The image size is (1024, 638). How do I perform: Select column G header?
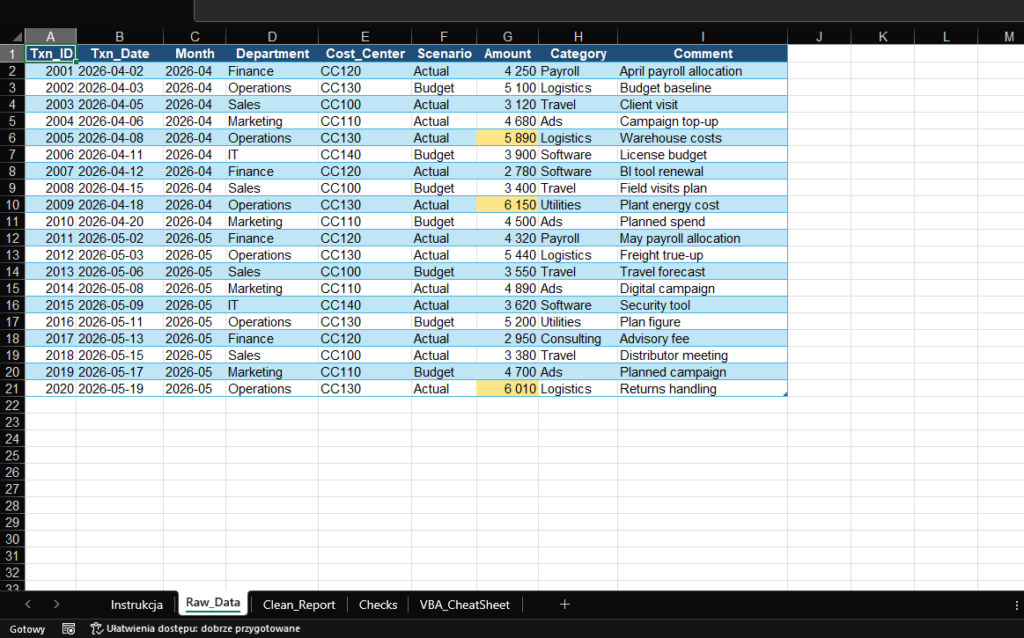tap(508, 37)
